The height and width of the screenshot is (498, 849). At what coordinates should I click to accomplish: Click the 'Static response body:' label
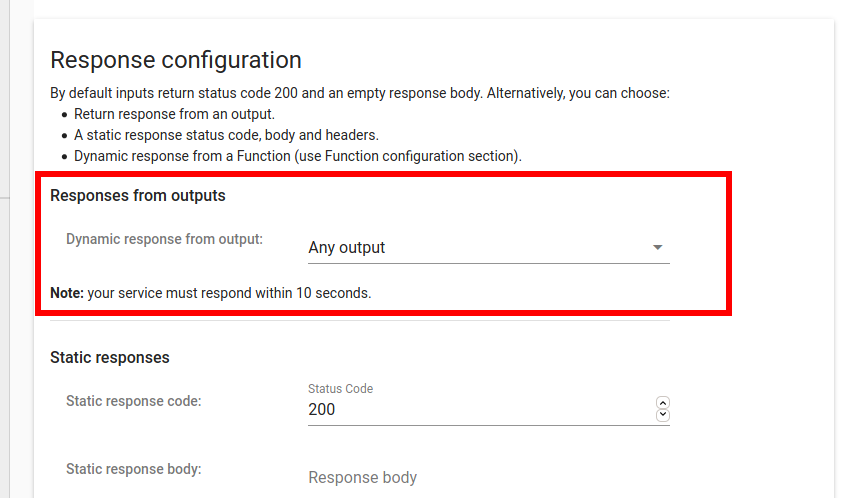(133, 468)
